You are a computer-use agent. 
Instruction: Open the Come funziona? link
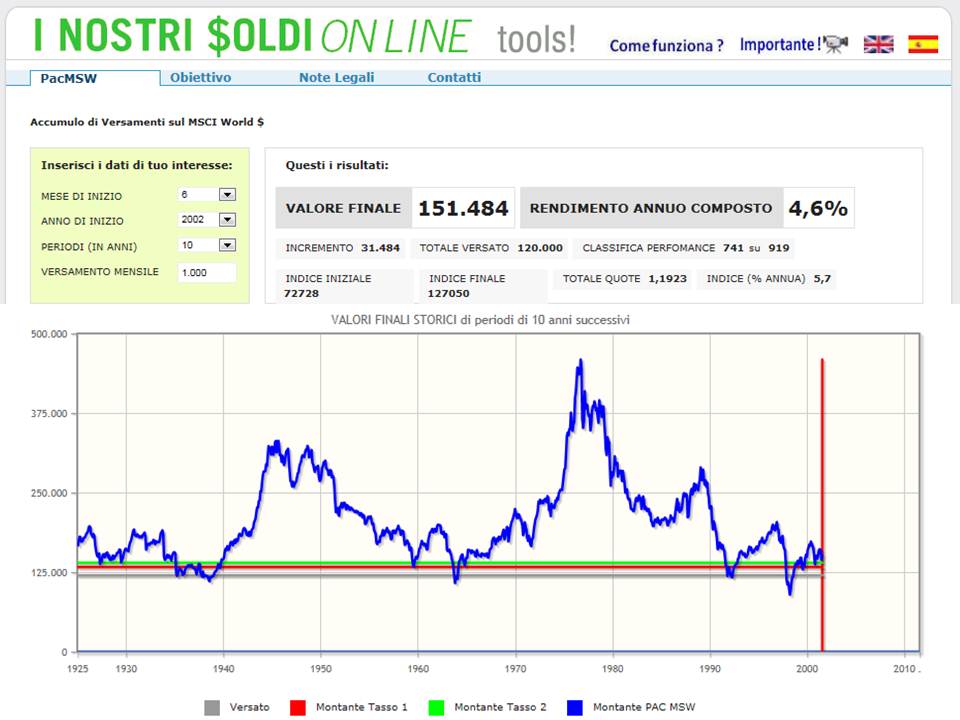[x=666, y=46]
